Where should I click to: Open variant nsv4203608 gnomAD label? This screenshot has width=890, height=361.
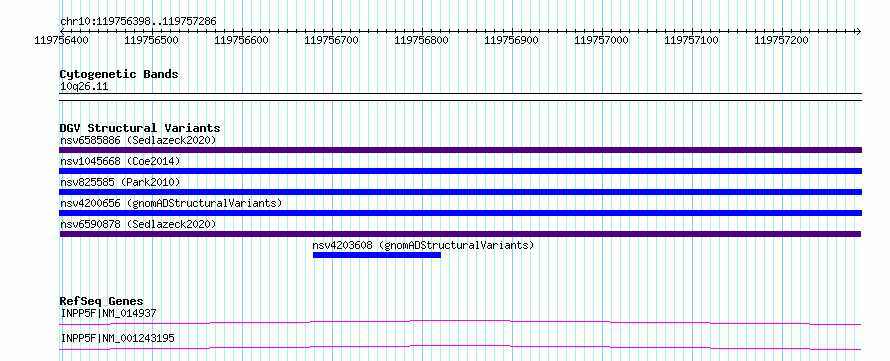pos(423,245)
